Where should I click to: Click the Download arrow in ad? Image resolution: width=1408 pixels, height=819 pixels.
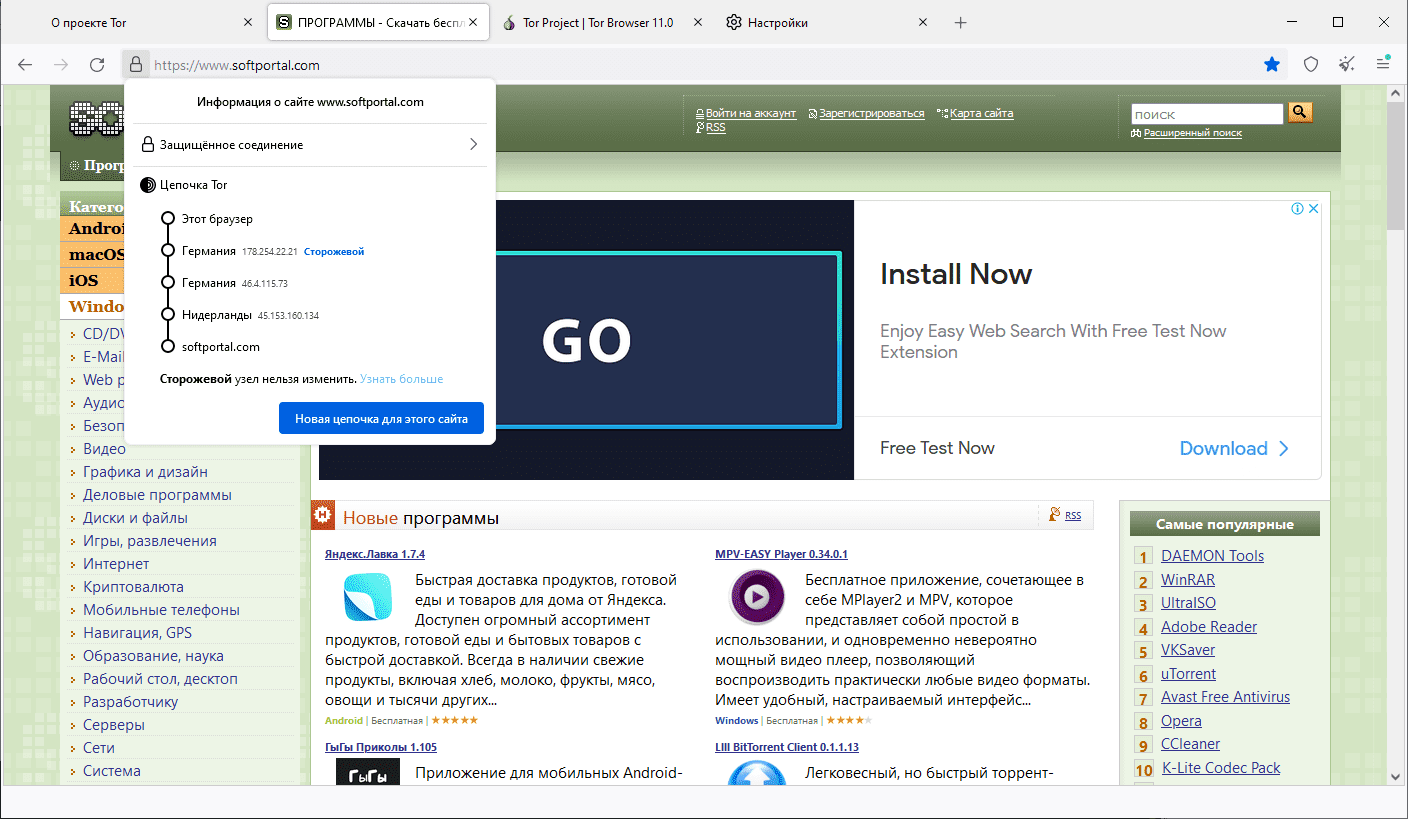click(x=1284, y=449)
